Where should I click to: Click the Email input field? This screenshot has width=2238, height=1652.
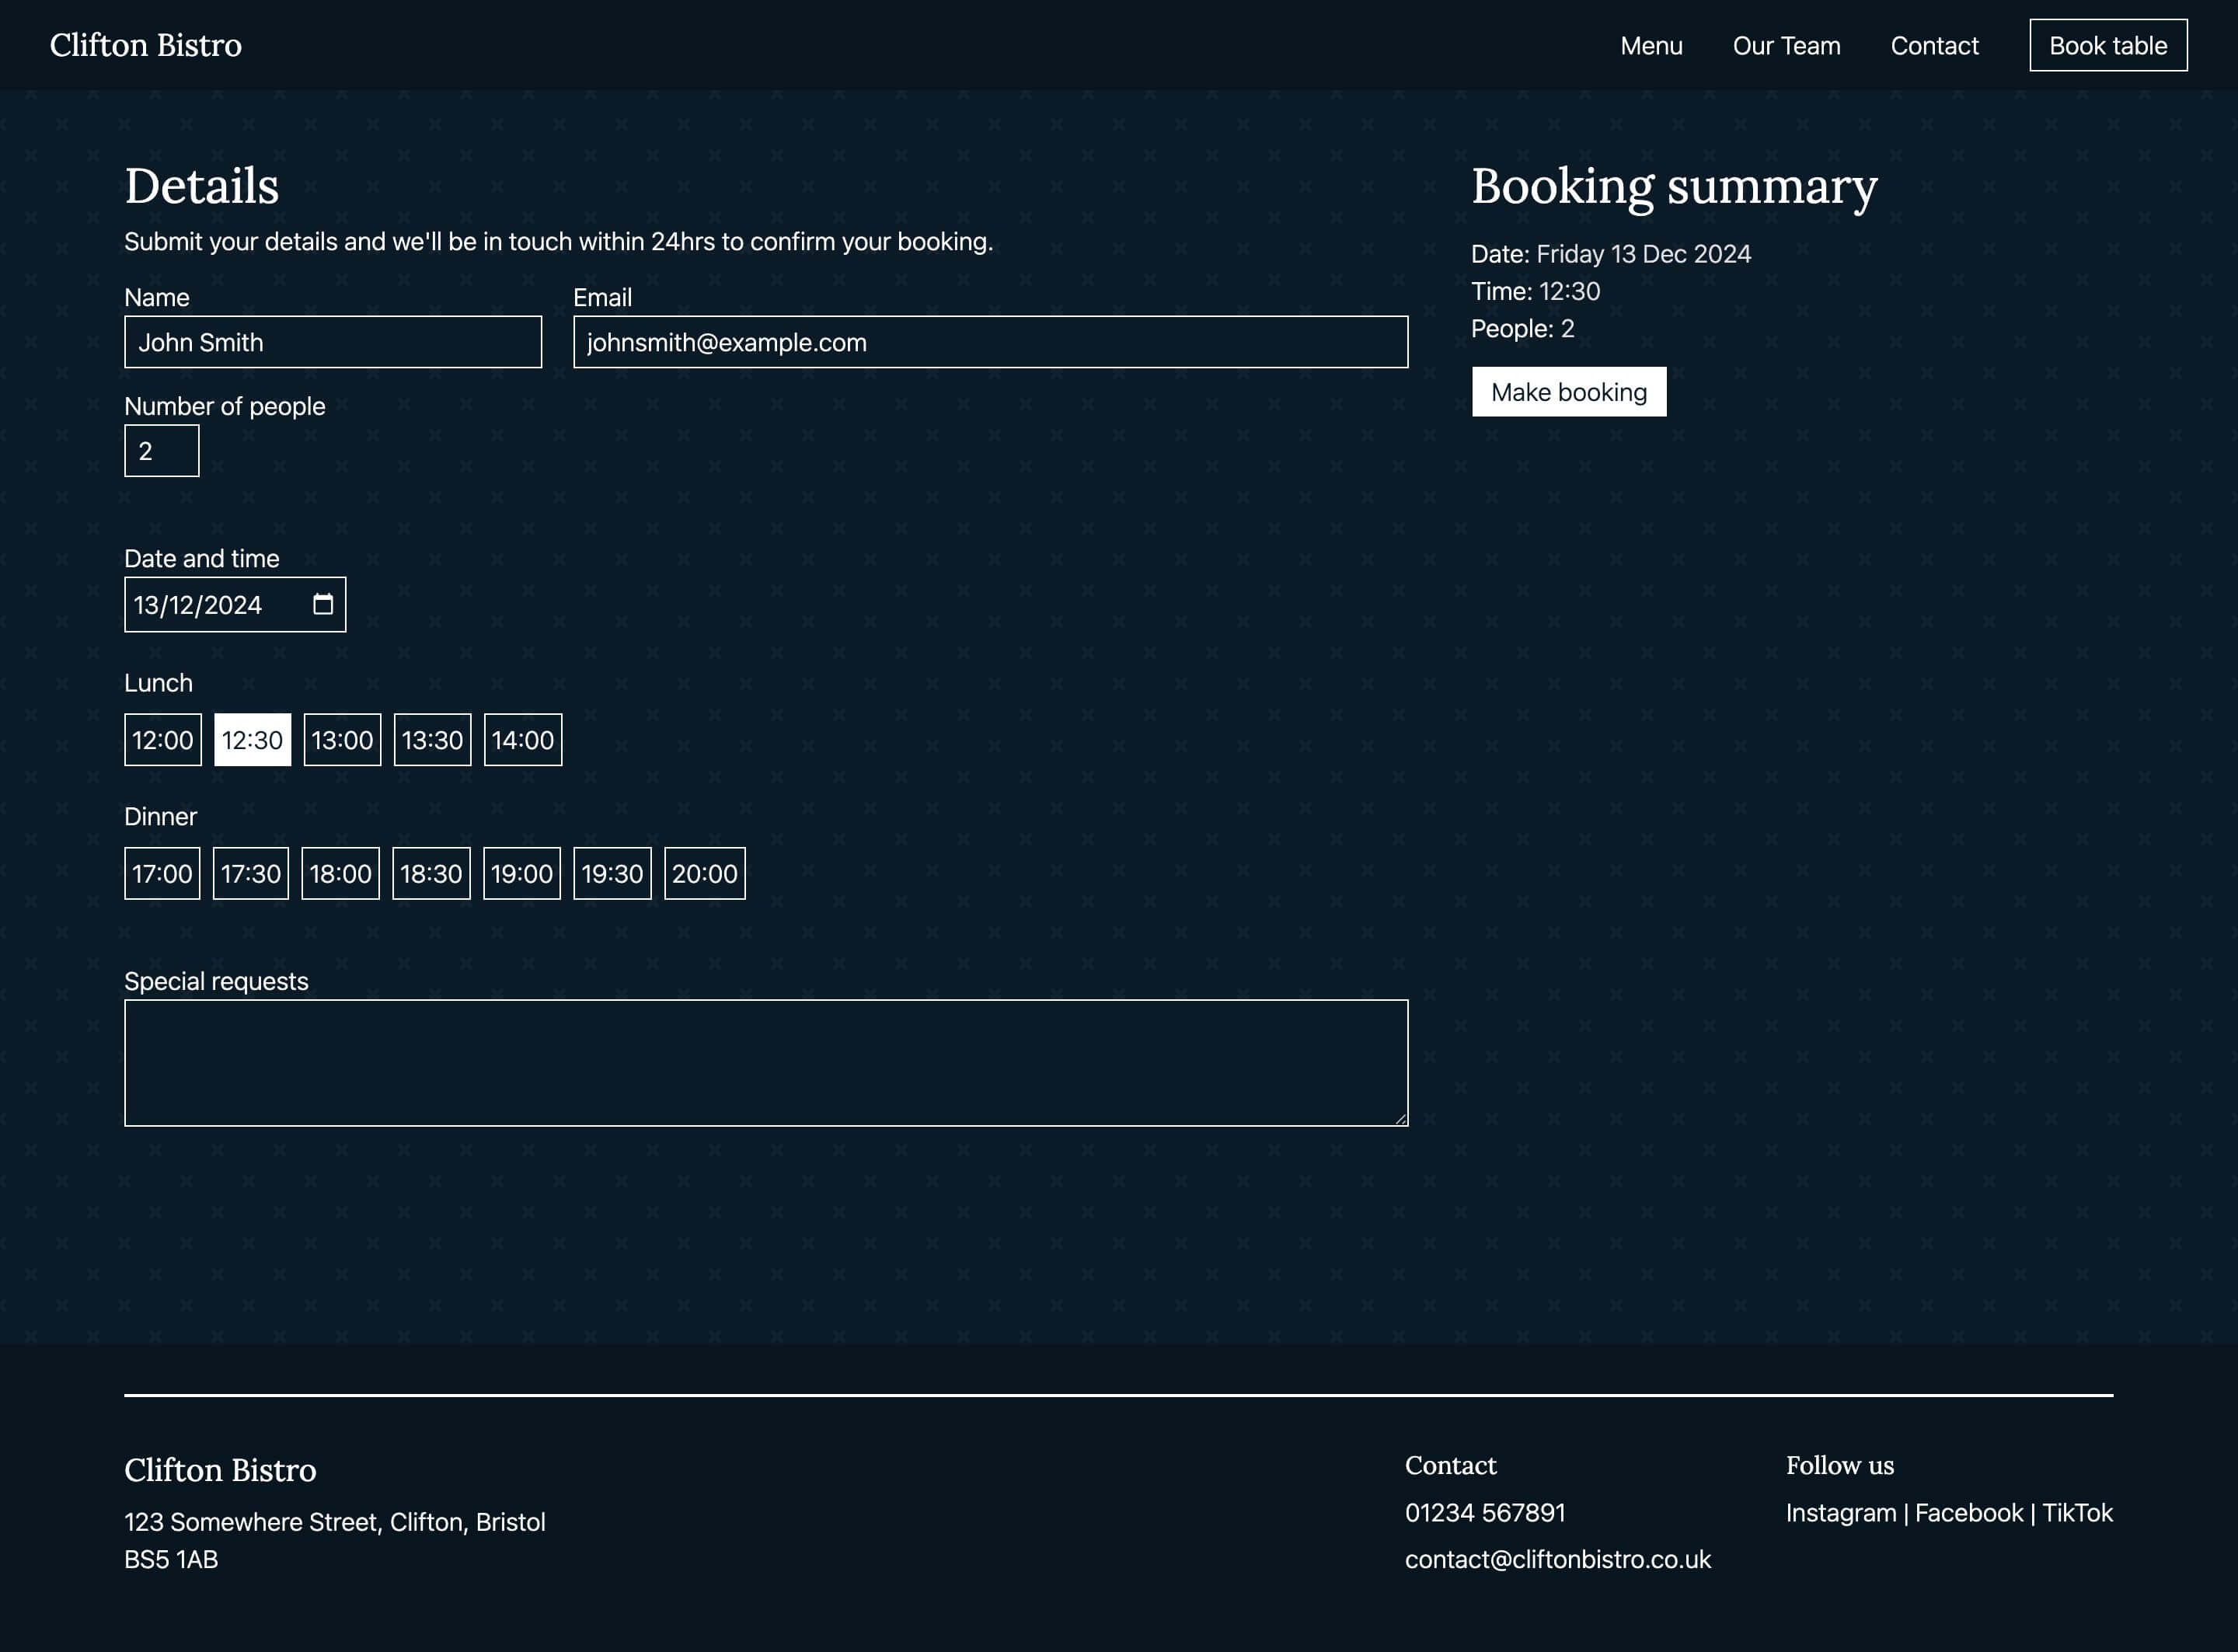(991, 340)
